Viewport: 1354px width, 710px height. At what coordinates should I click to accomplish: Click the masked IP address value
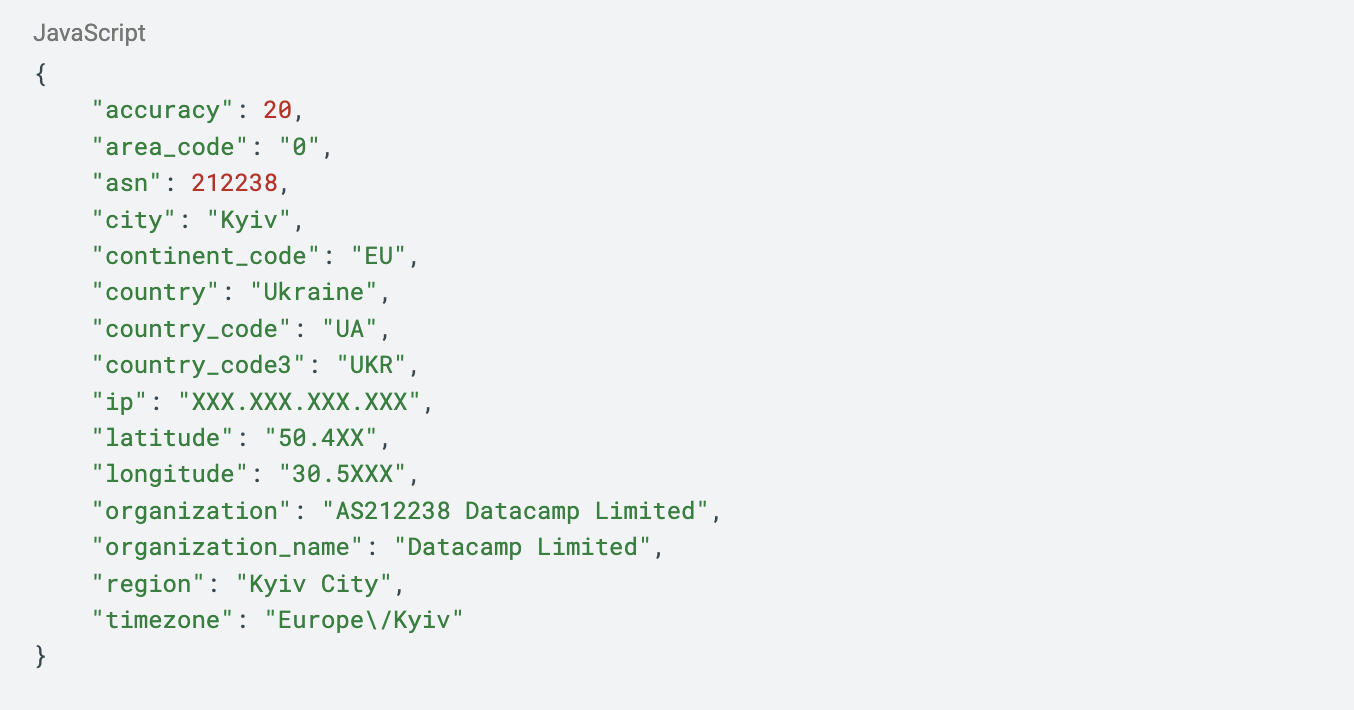[x=299, y=402]
